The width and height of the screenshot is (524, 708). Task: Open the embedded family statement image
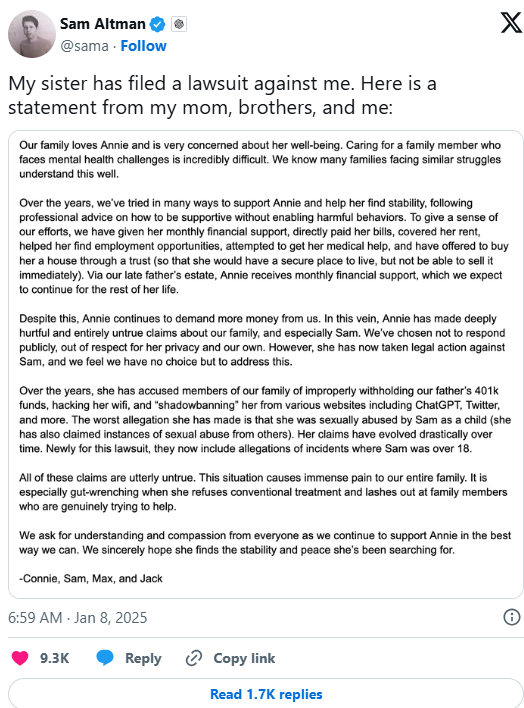[x=266, y=364]
